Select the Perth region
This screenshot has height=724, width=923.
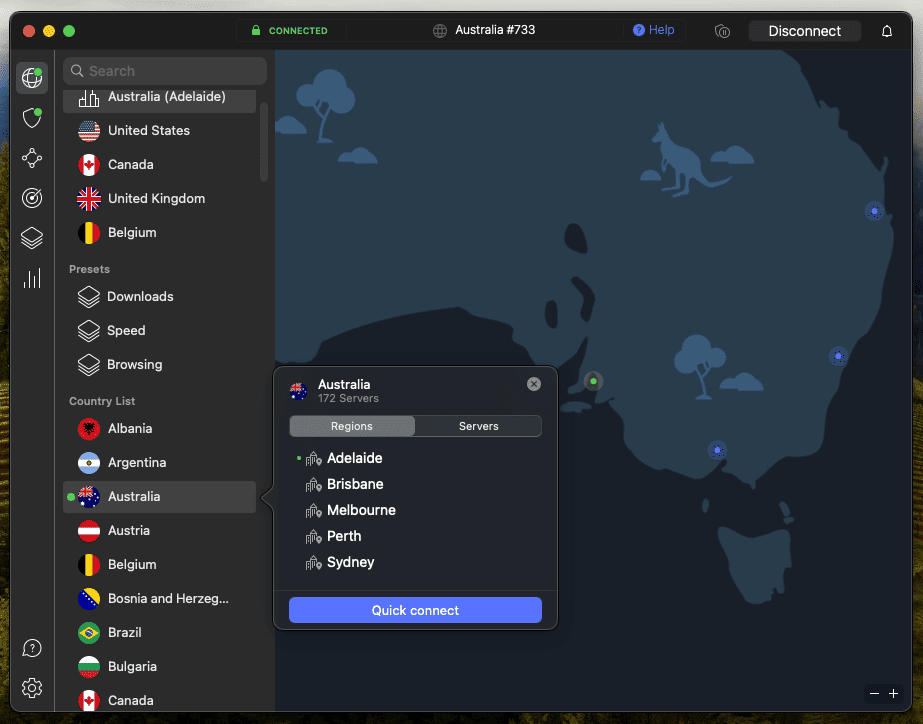pyautogui.click(x=344, y=536)
